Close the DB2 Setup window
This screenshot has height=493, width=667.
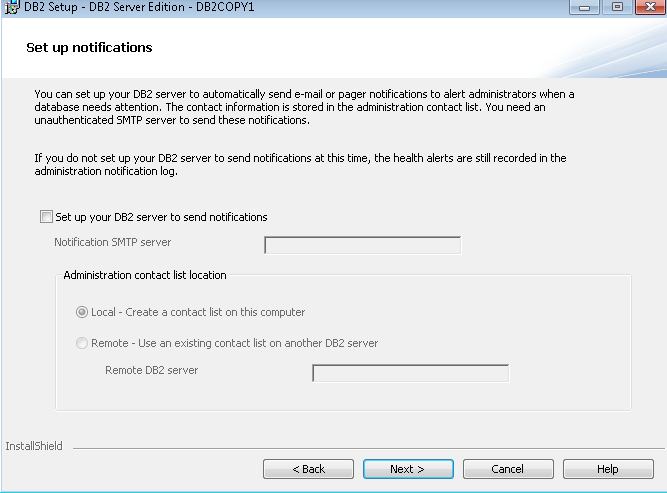coord(650,7)
